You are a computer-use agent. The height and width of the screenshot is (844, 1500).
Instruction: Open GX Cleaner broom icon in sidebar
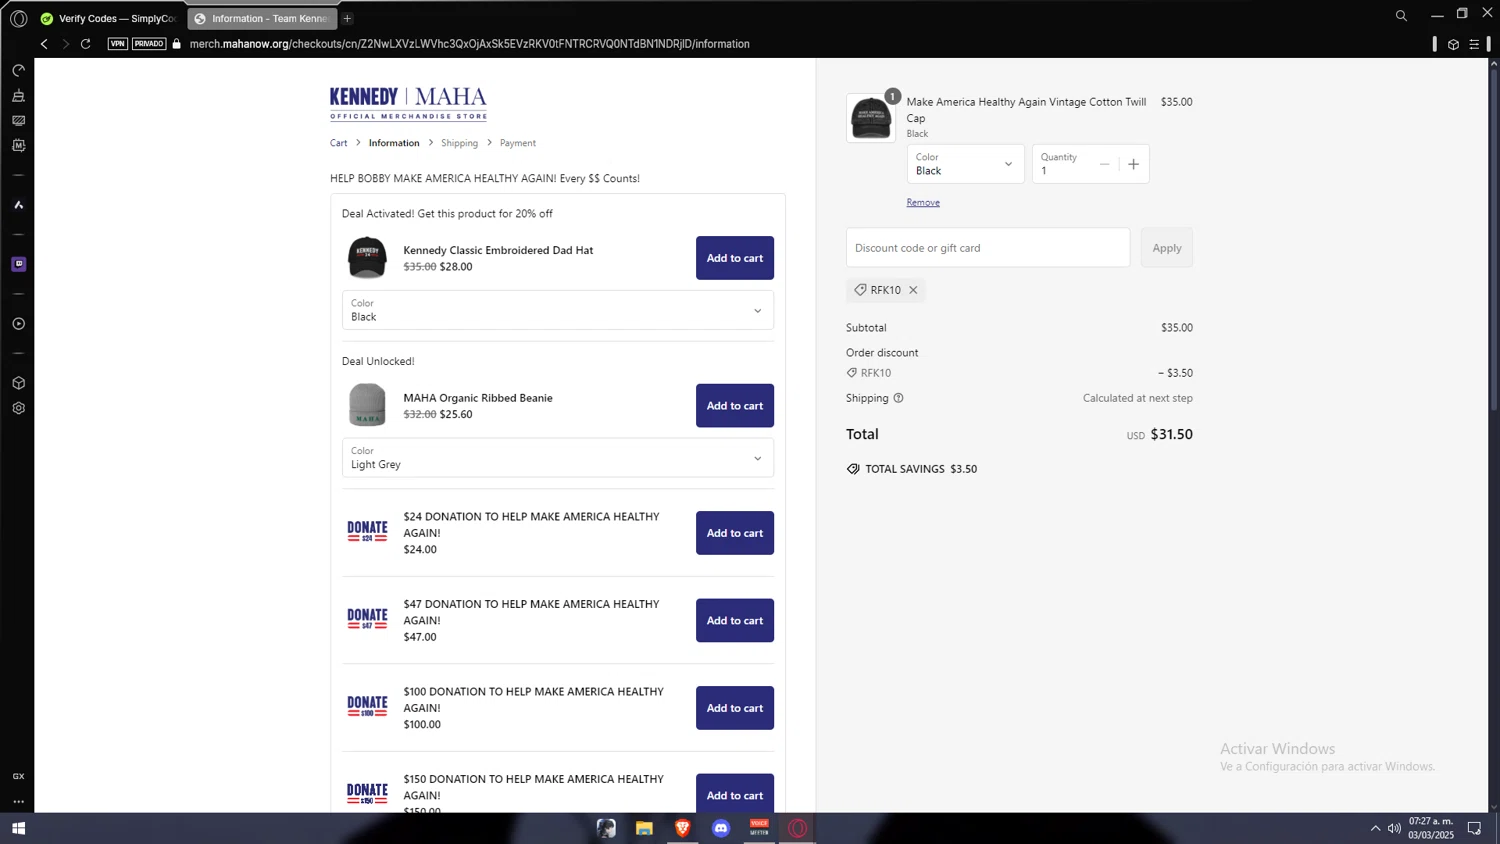pyautogui.click(x=18, y=96)
